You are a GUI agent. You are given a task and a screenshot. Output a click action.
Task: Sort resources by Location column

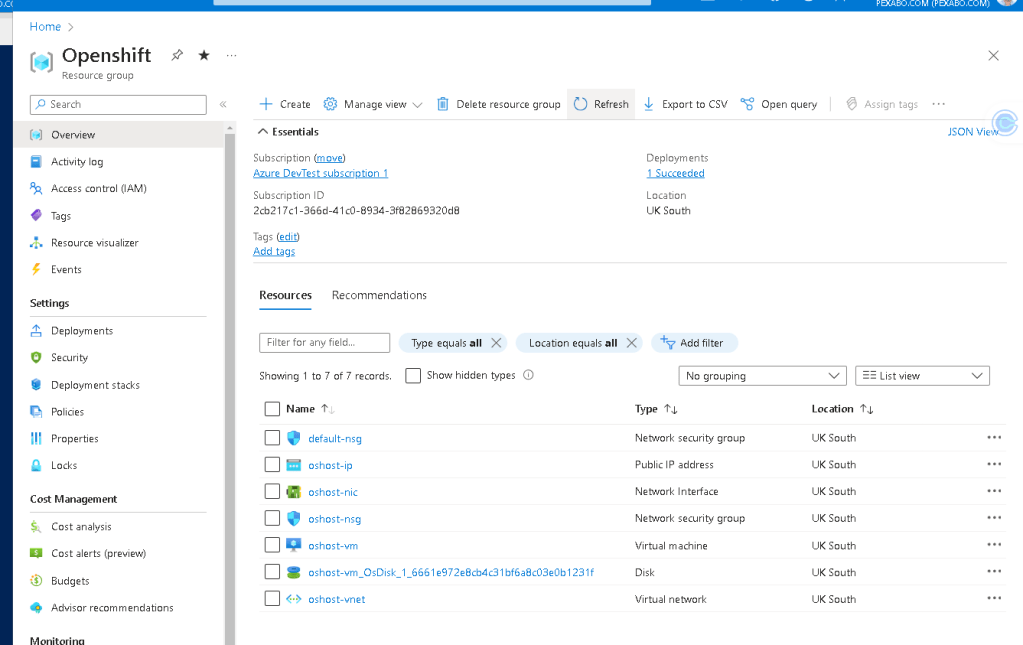click(x=842, y=409)
